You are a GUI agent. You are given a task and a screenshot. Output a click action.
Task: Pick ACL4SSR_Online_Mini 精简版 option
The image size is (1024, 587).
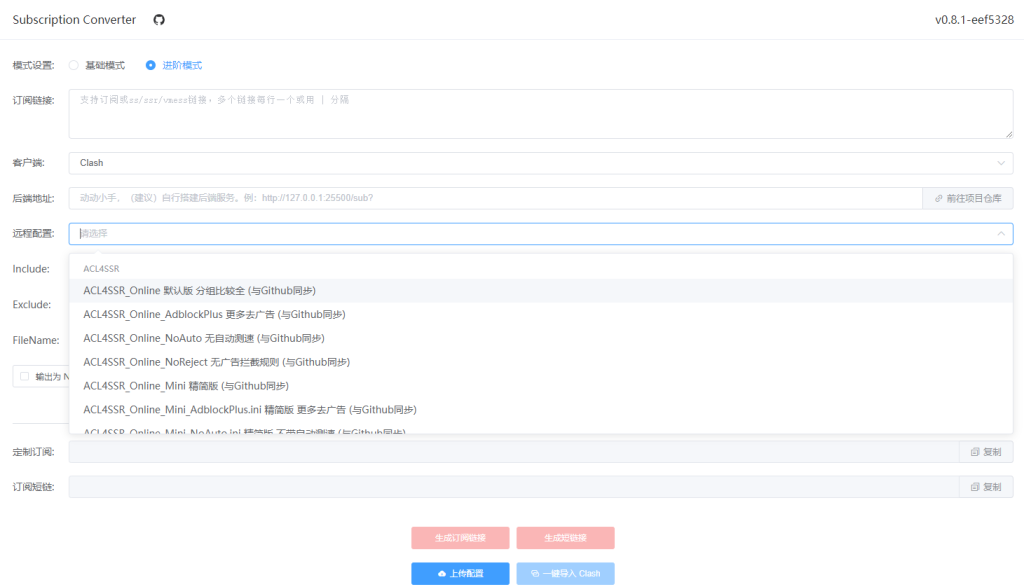coord(186,386)
